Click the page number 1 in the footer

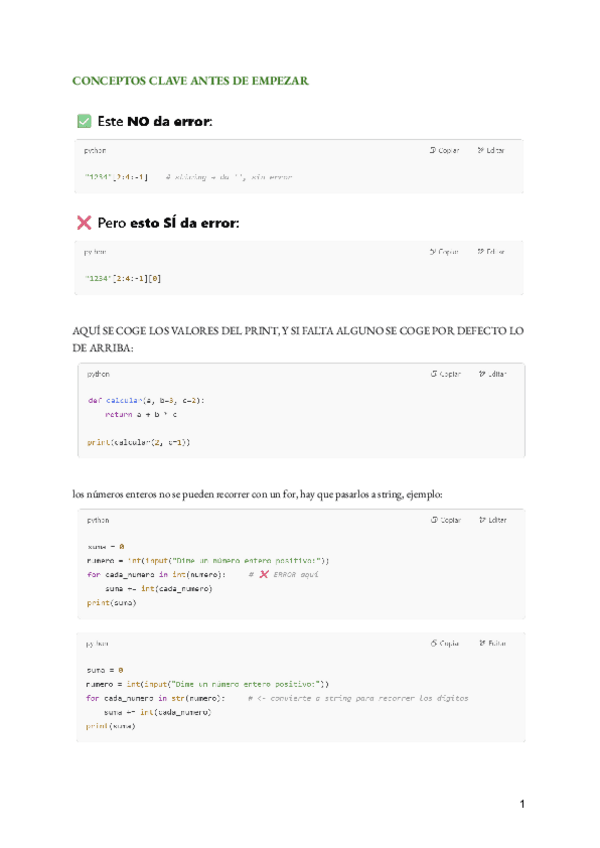[x=521, y=804]
